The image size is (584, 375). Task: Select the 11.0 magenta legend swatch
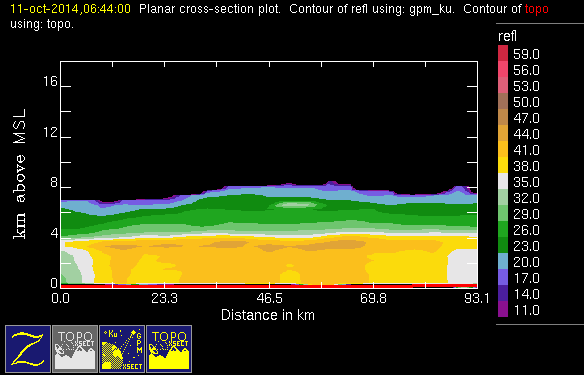pos(503,309)
